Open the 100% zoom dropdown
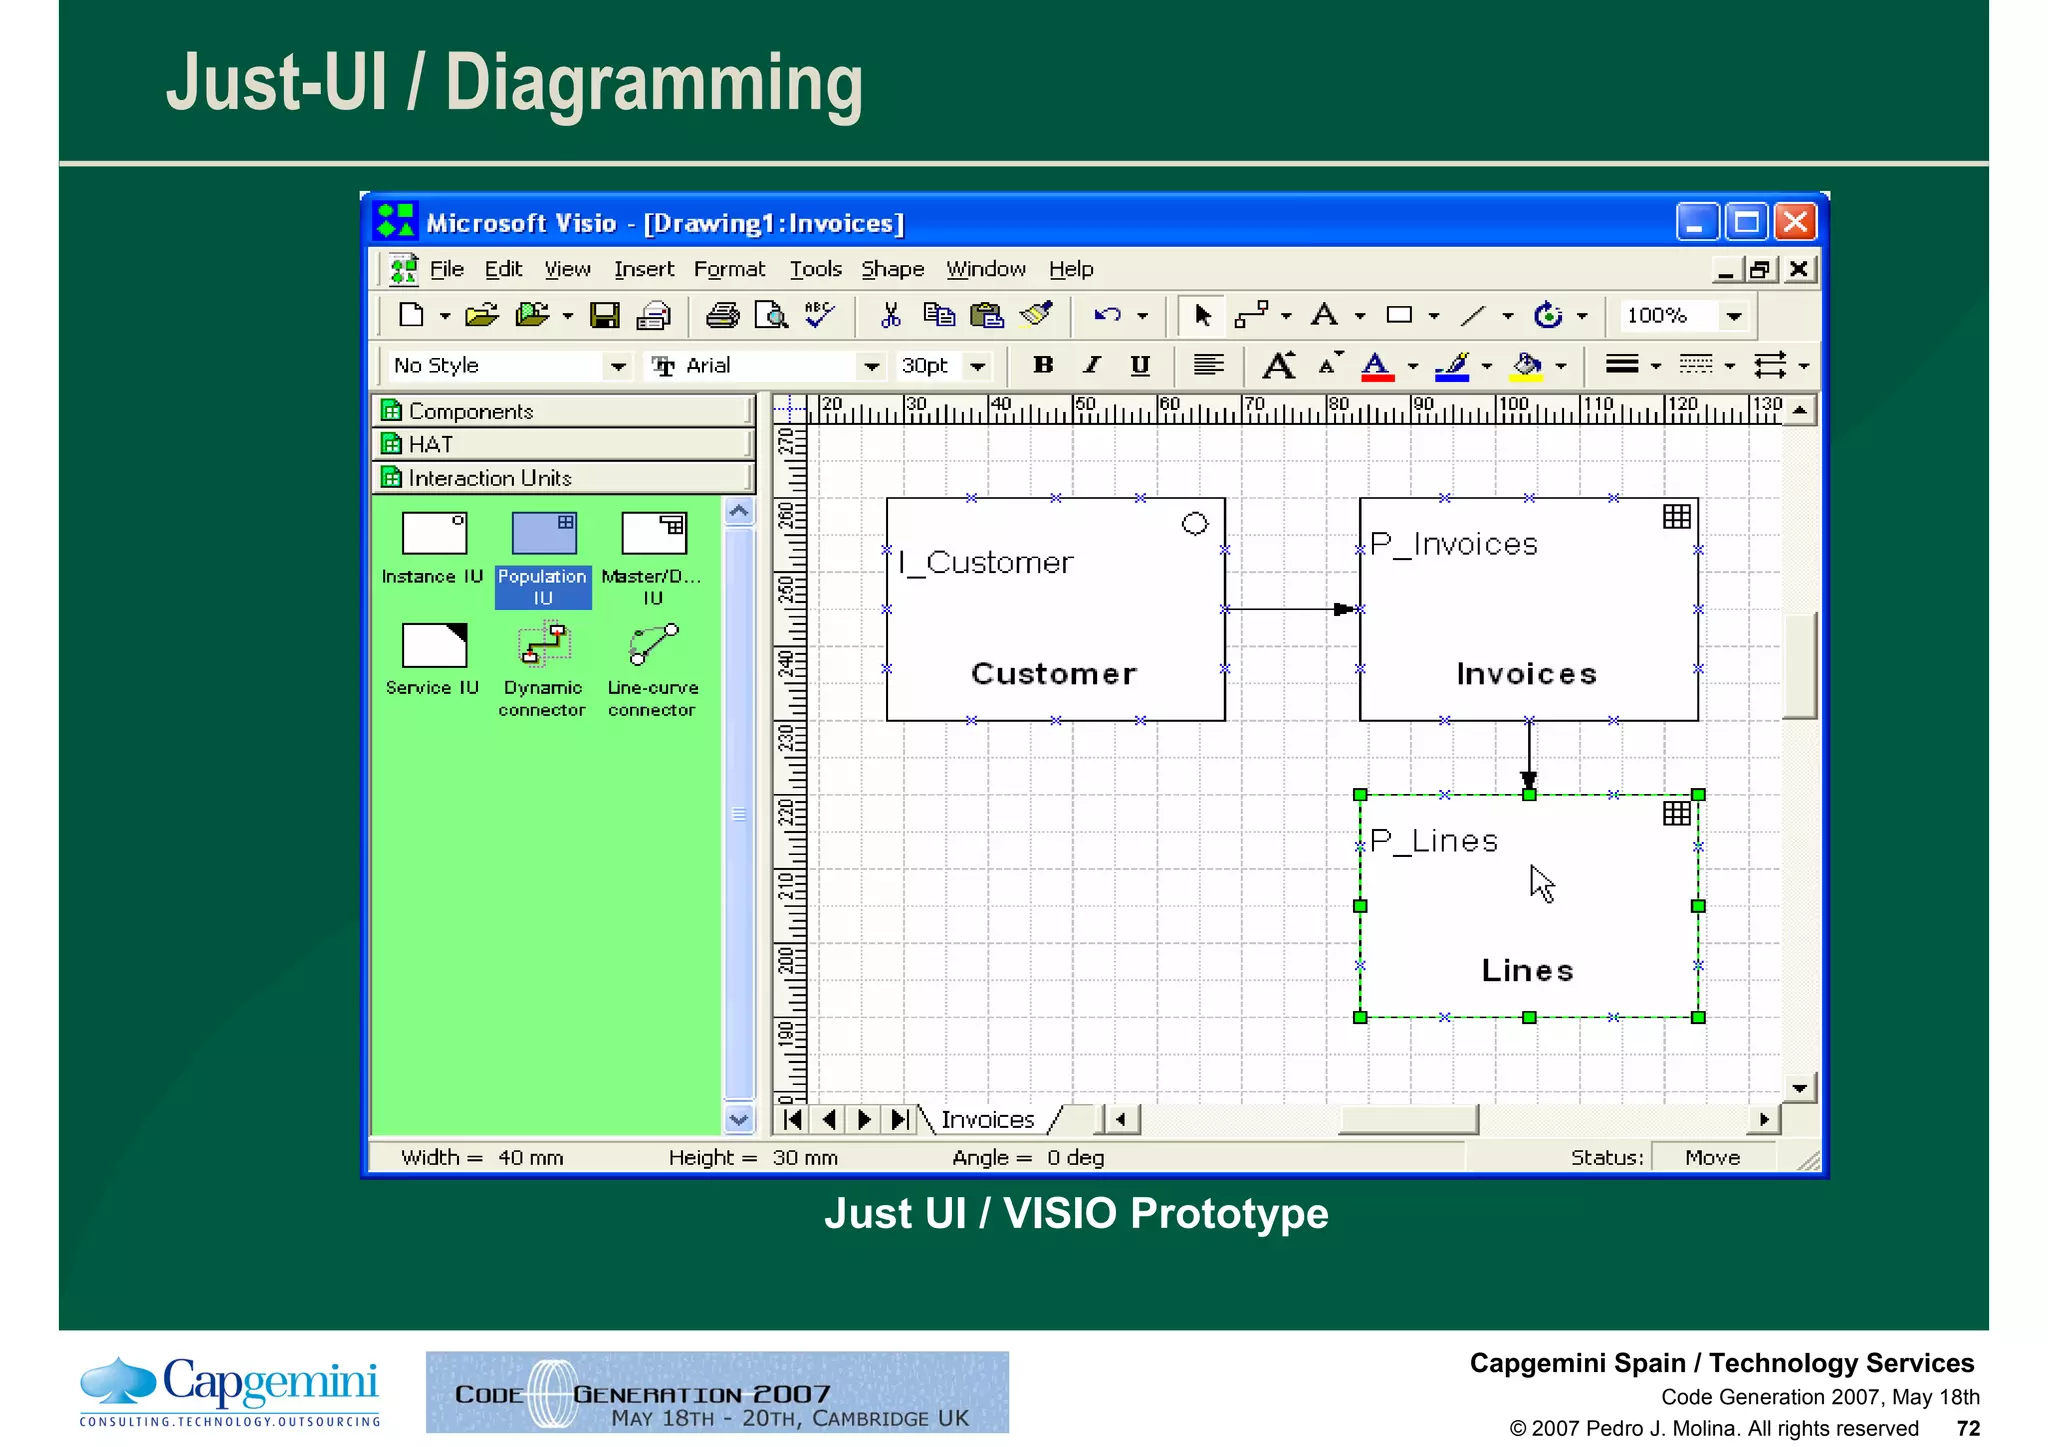2048x1447 pixels. point(1734,316)
